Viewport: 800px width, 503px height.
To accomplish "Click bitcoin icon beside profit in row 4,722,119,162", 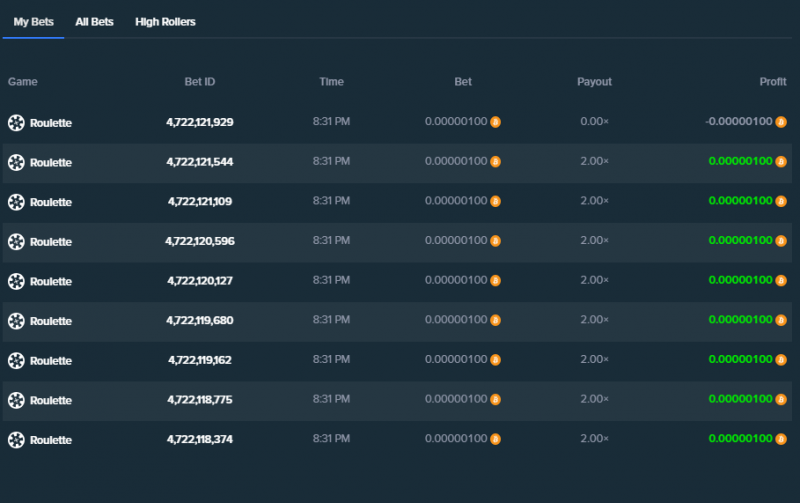I will 781,360.
